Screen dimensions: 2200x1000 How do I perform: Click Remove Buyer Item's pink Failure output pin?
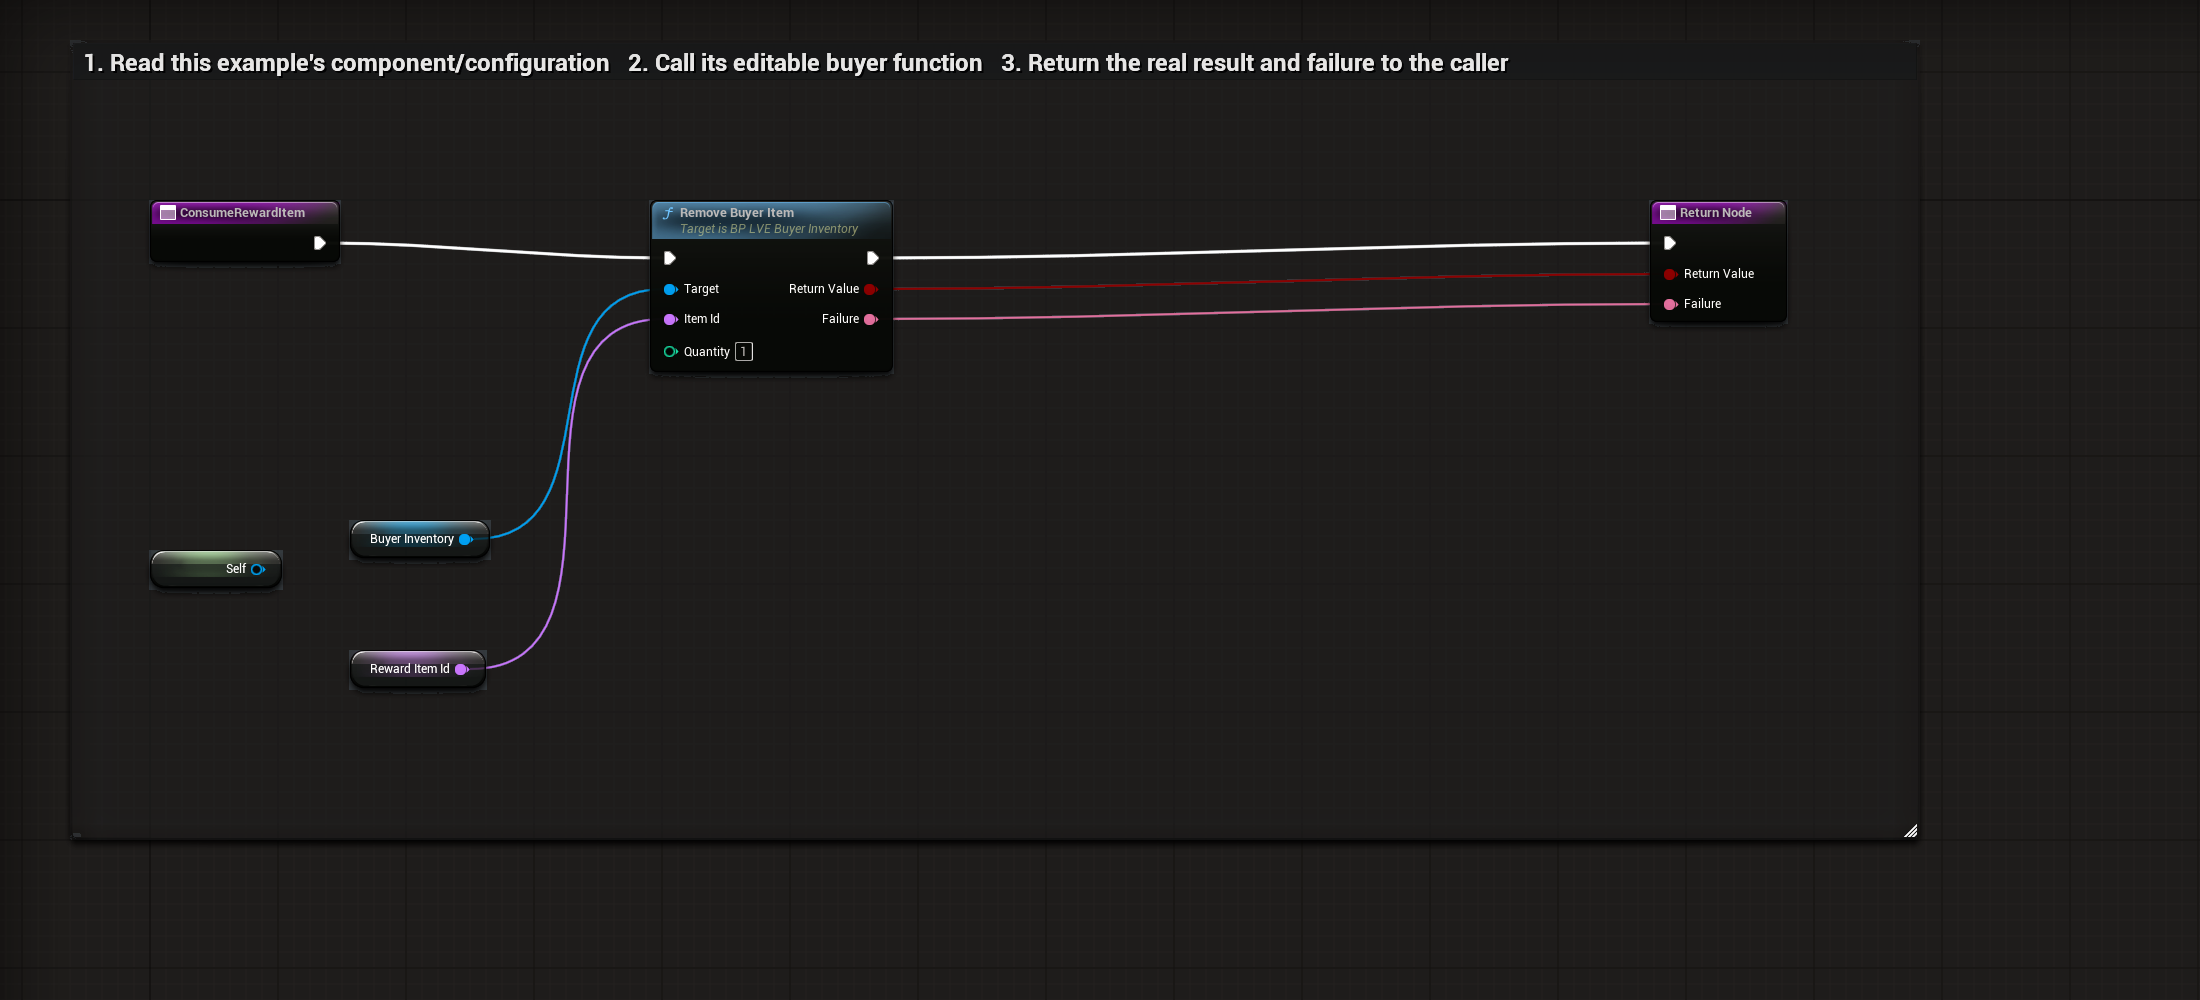[x=871, y=319]
